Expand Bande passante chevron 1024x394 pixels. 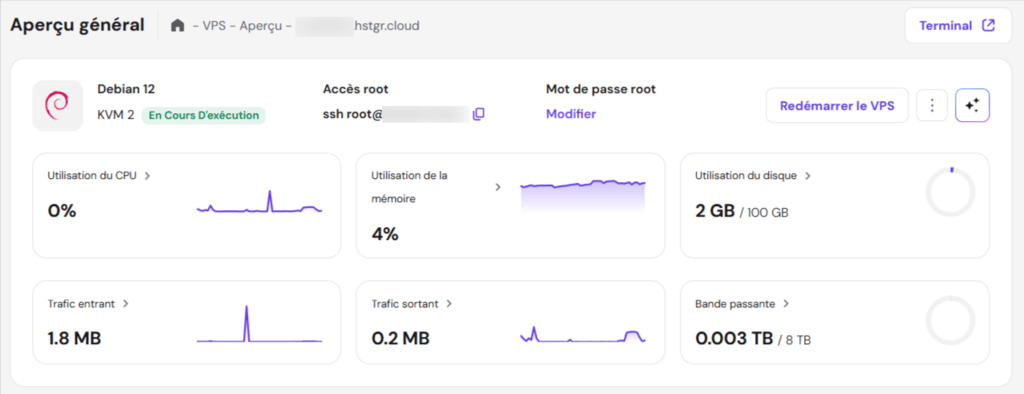[786, 304]
